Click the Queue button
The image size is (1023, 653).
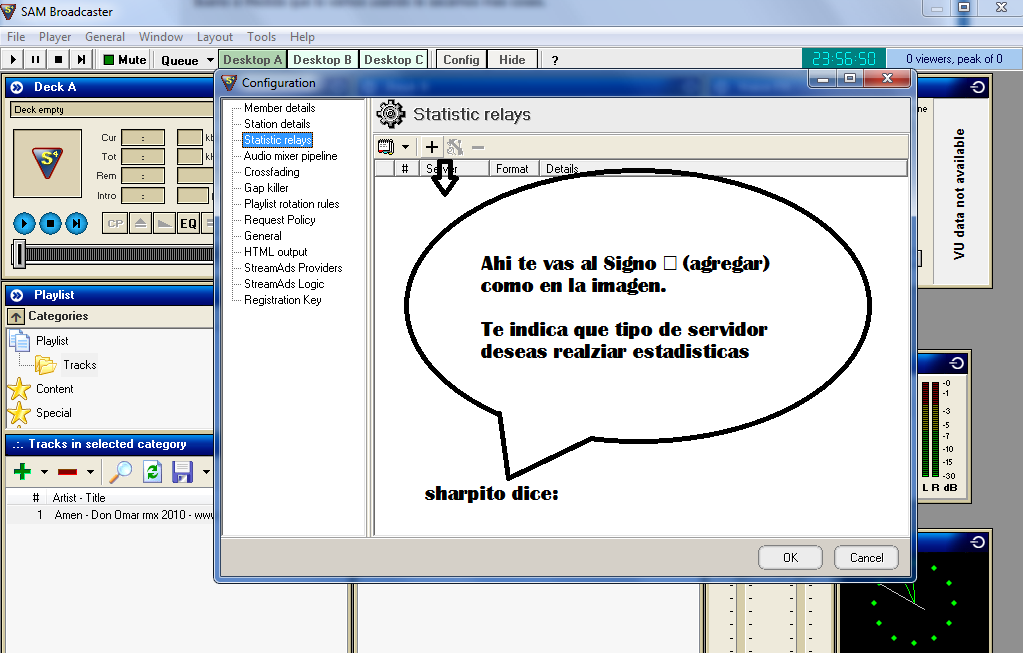pos(179,60)
